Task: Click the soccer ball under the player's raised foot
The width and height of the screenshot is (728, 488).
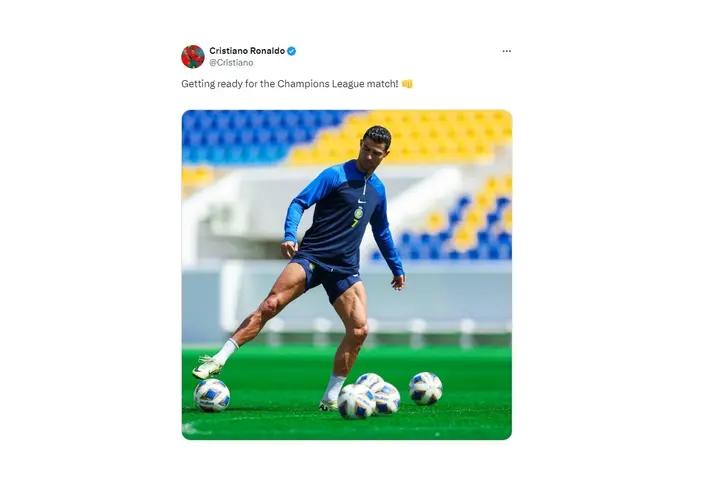Action: coord(212,395)
